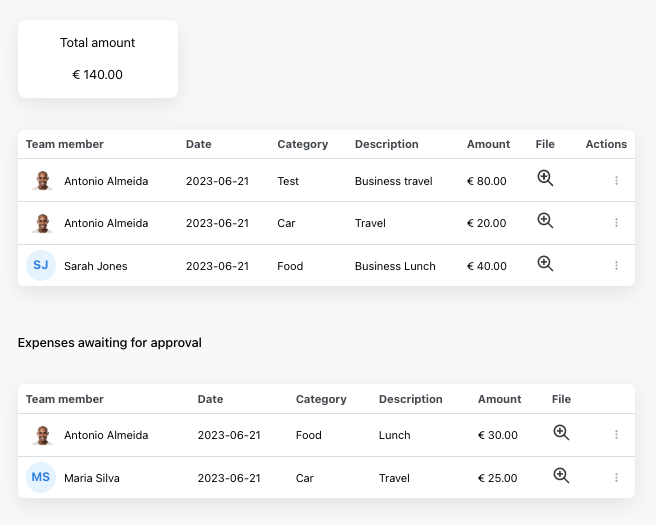Open three-dot menu for Maria Silva's row

coord(616,477)
